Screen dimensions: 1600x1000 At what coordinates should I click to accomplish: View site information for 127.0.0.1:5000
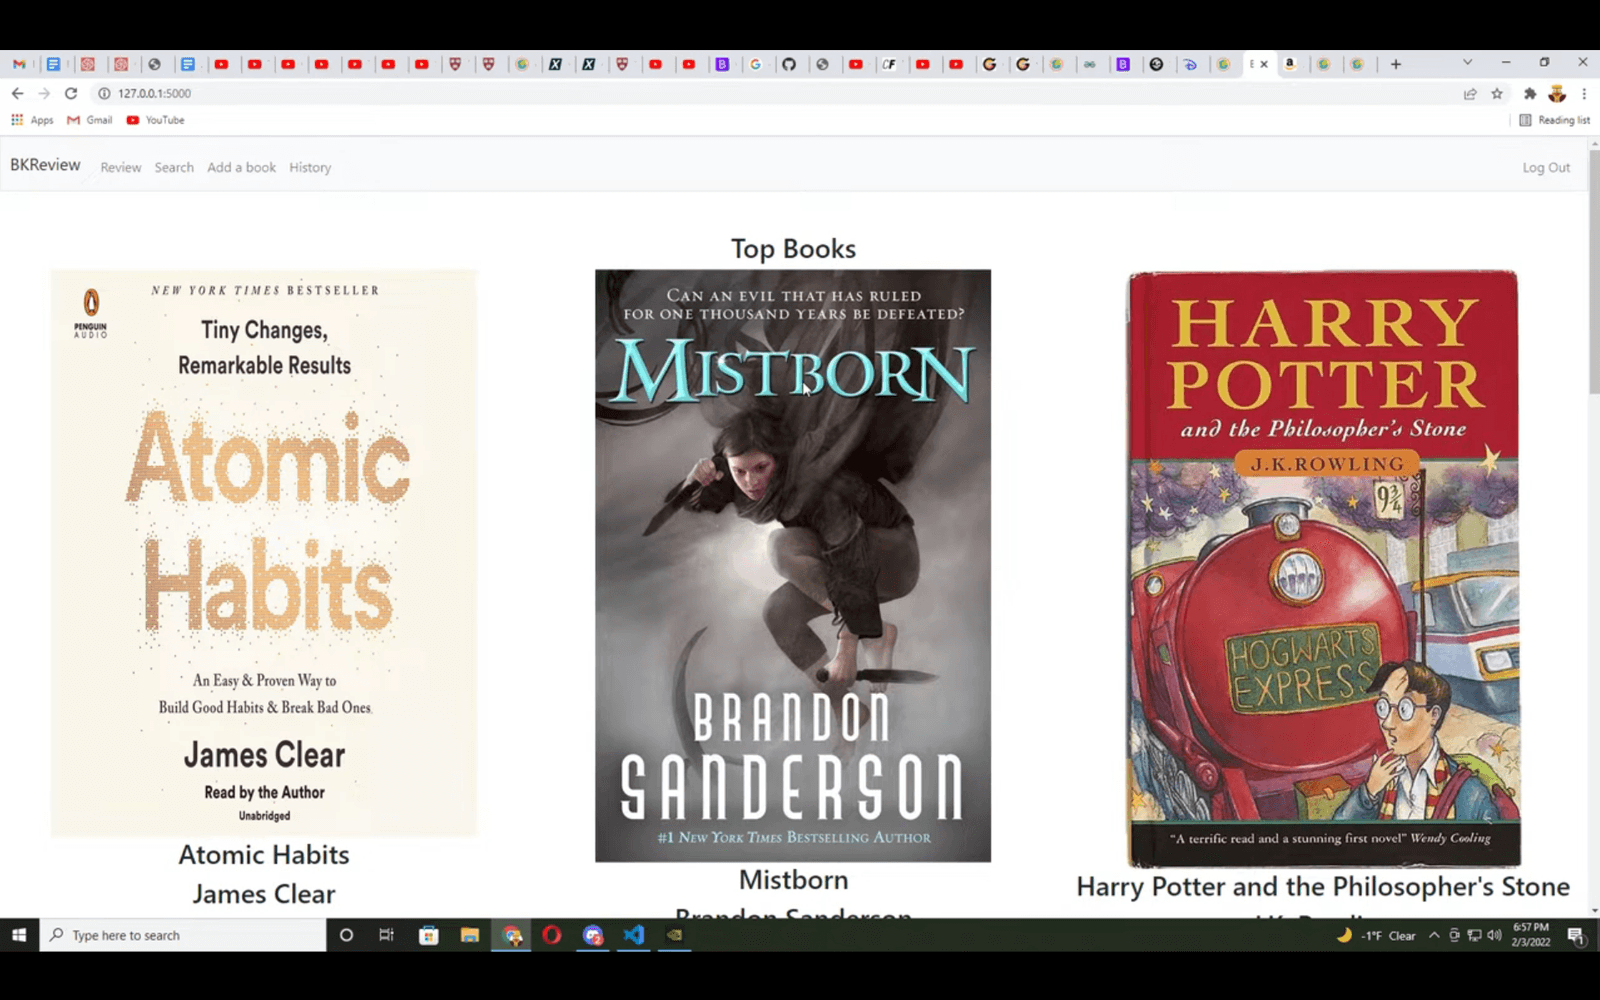click(x=103, y=93)
